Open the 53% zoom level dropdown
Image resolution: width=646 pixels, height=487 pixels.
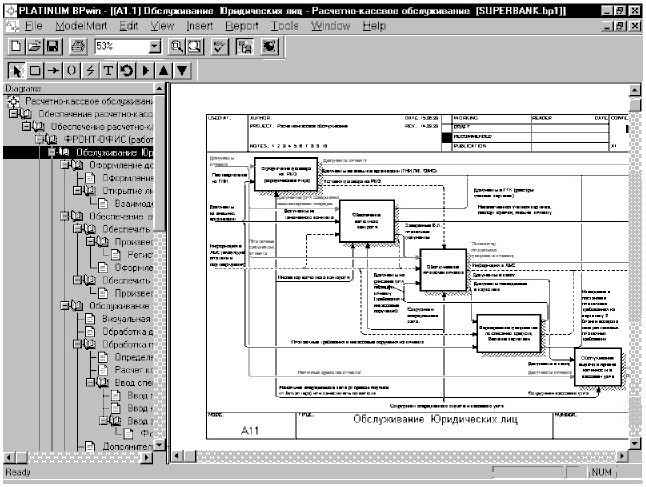tap(154, 46)
